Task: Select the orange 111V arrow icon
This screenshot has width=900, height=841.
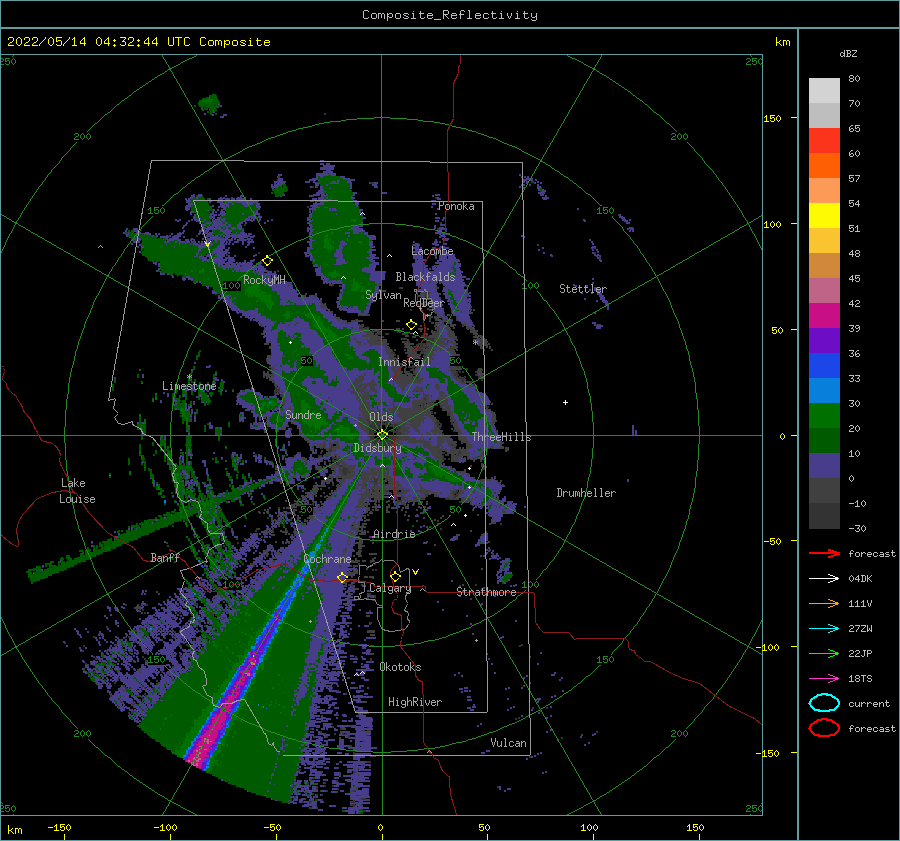Action: coord(824,603)
